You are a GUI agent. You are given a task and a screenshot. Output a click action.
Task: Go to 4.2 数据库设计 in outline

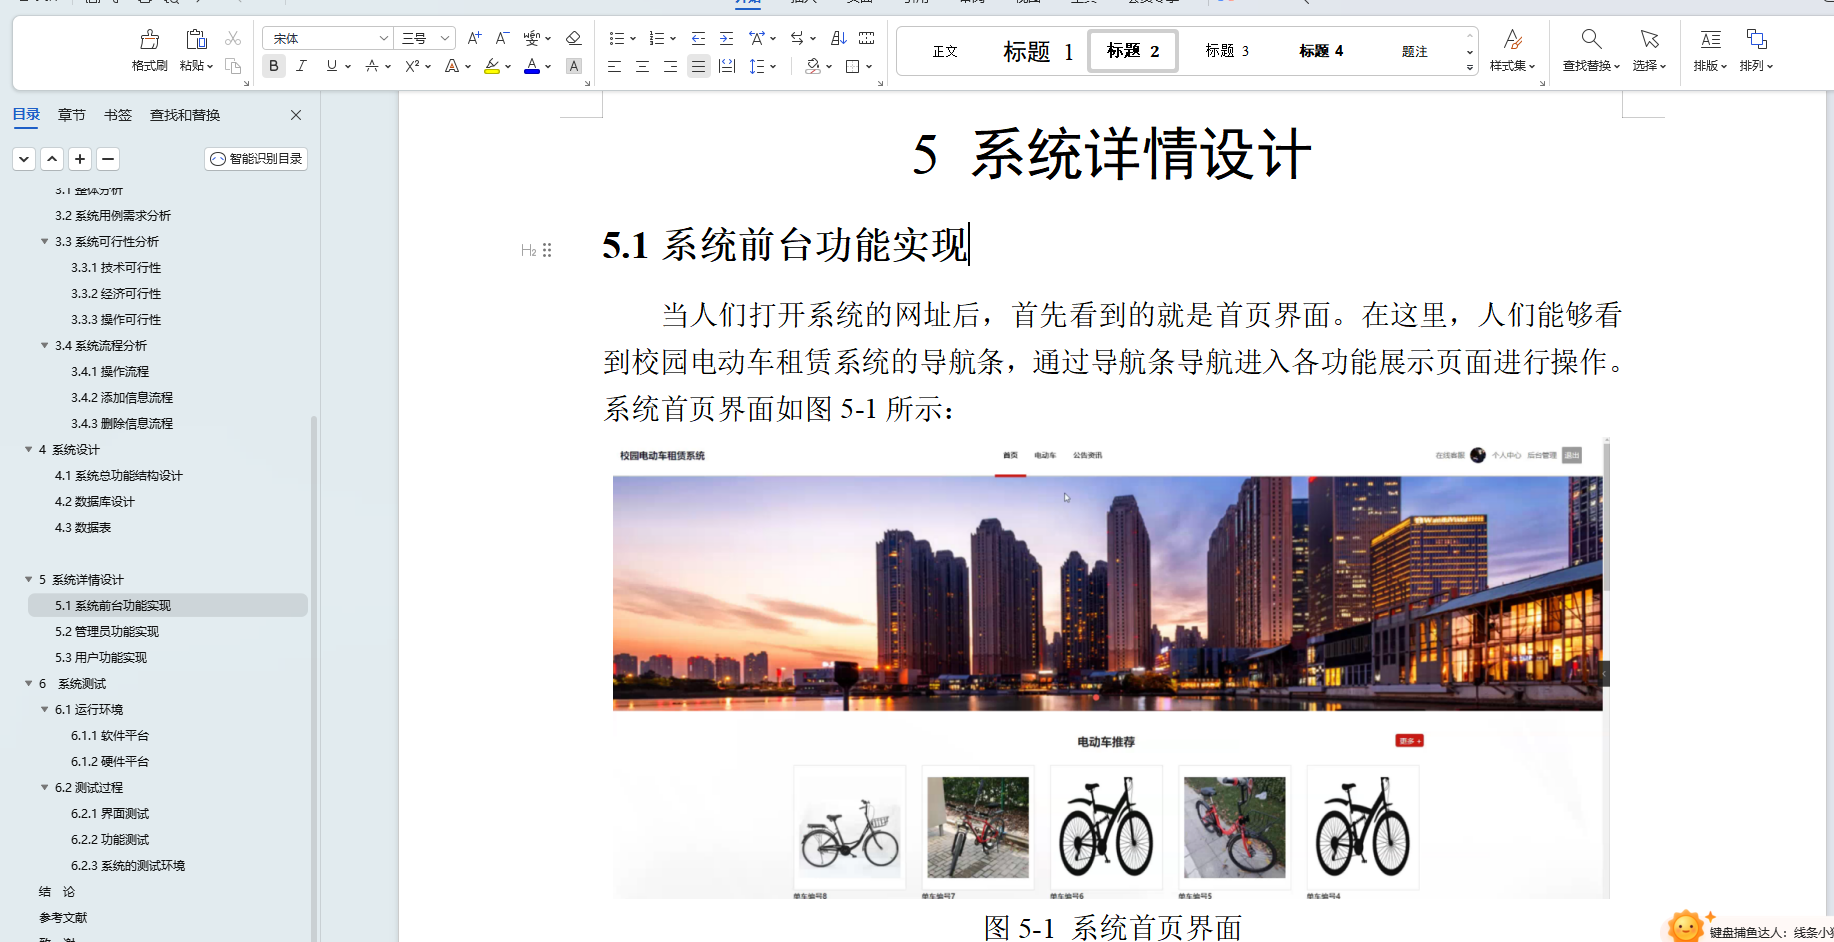[x=94, y=501]
